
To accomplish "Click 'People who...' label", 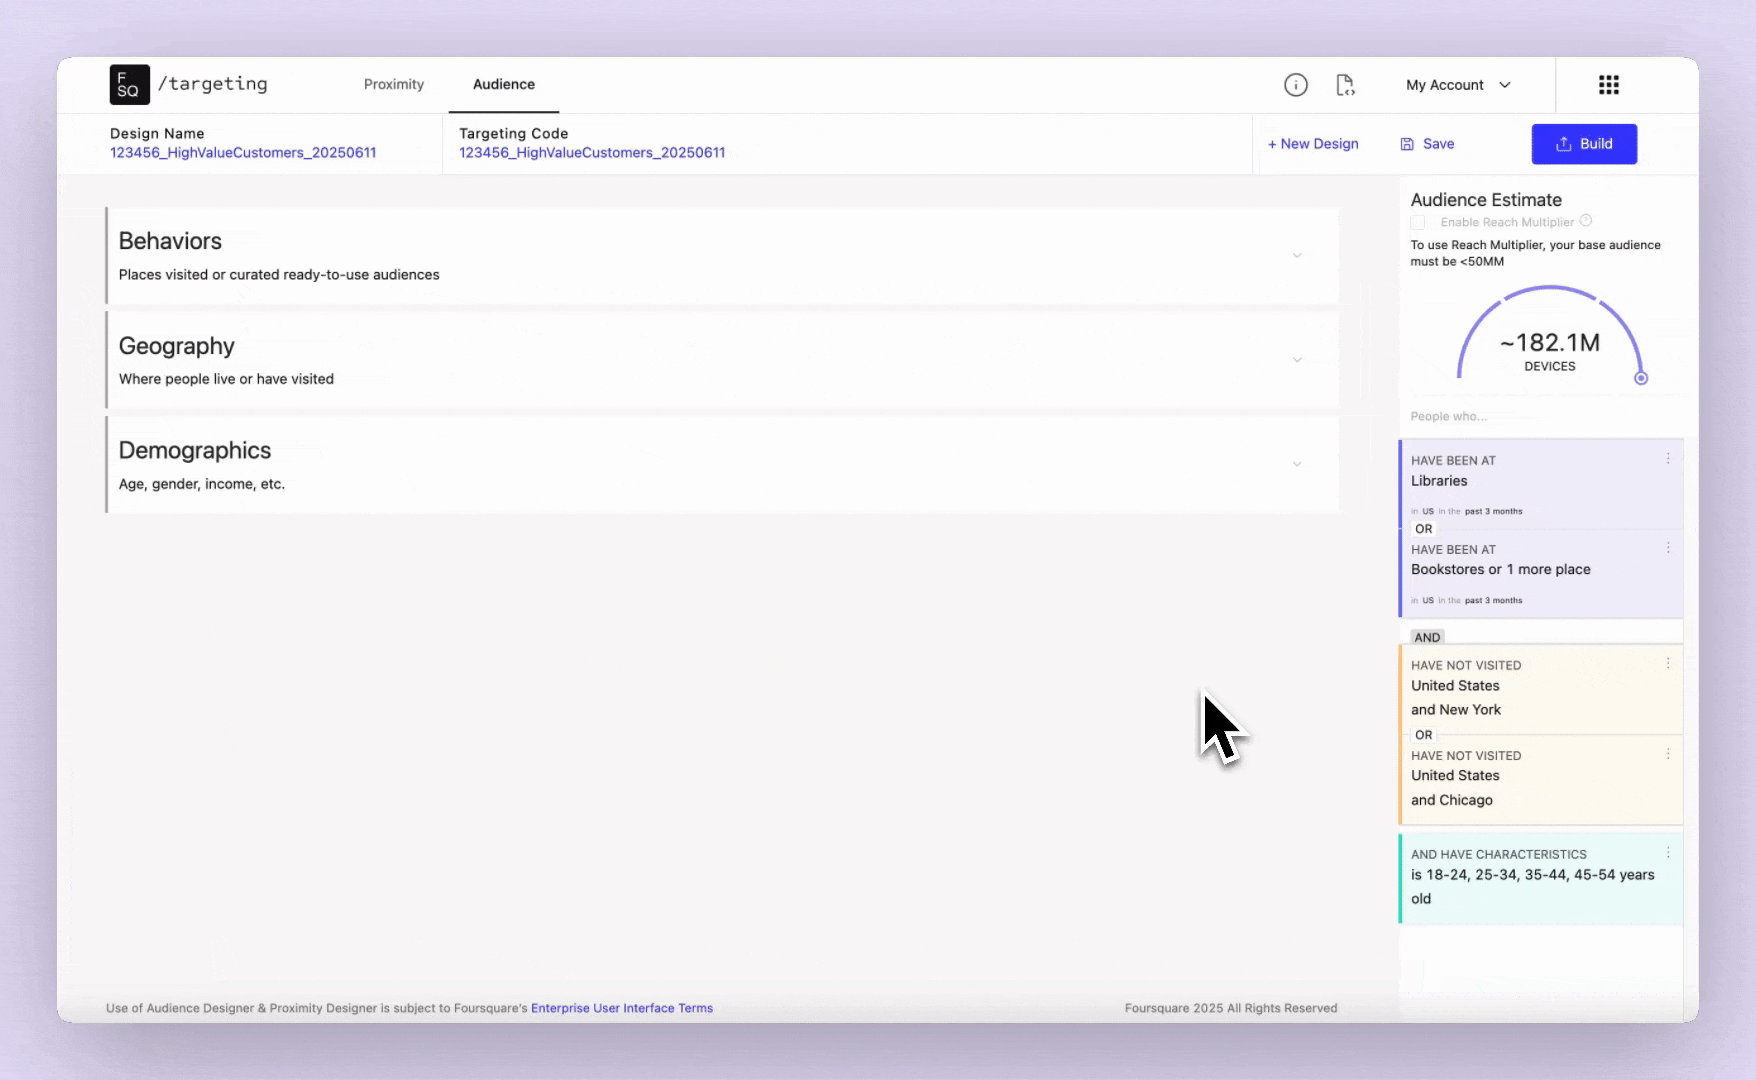I will (1448, 416).
